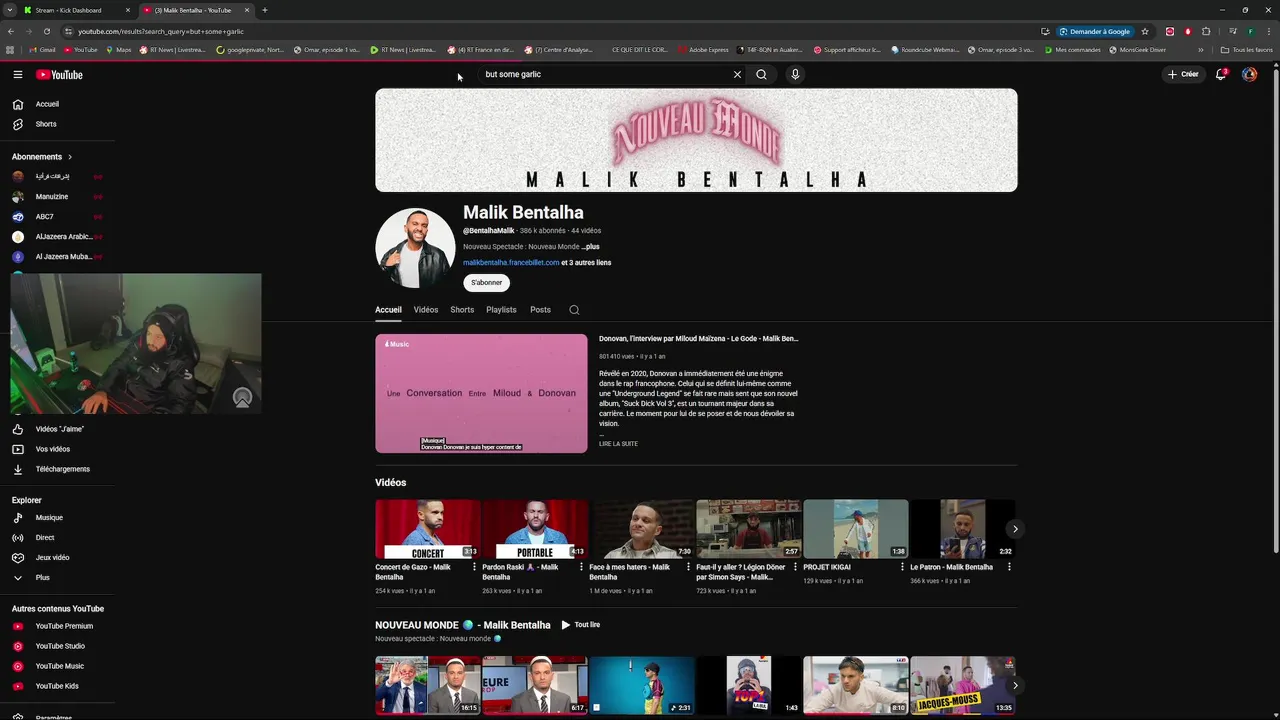Open the et 3 autres liens link
The width and height of the screenshot is (1280, 720).
(x=586, y=263)
